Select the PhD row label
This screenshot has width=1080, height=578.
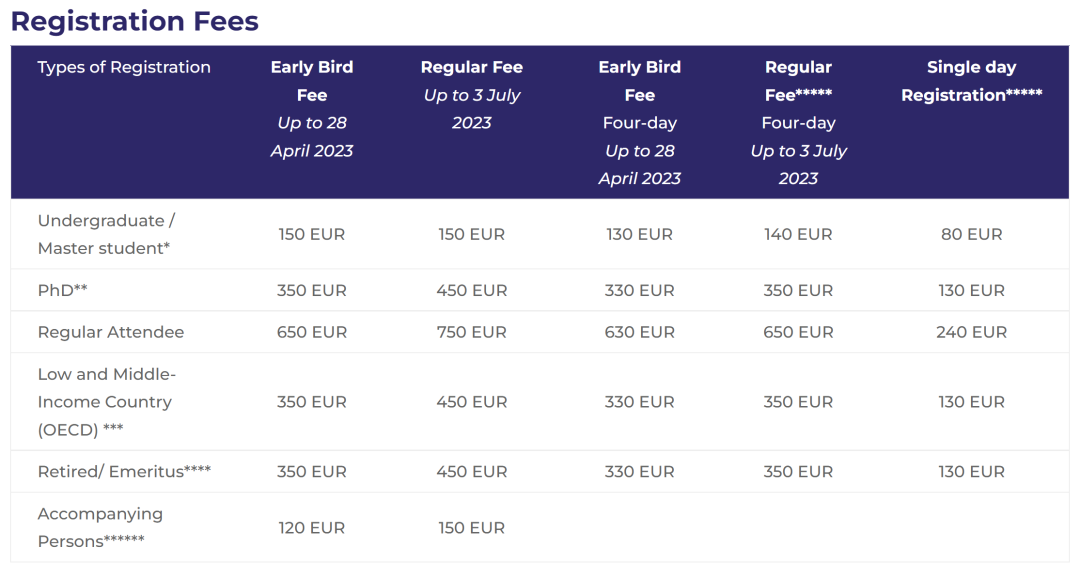(x=62, y=290)
